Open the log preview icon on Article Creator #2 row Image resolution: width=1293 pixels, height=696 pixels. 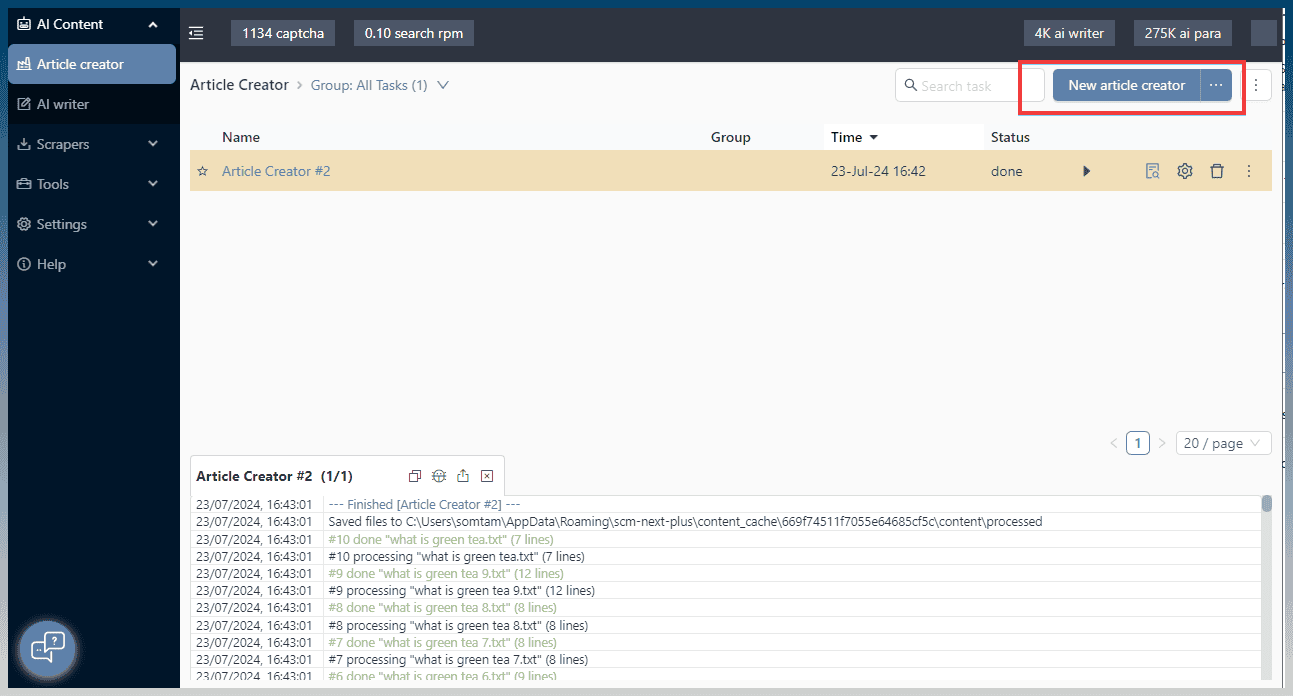pos(1152,170)
